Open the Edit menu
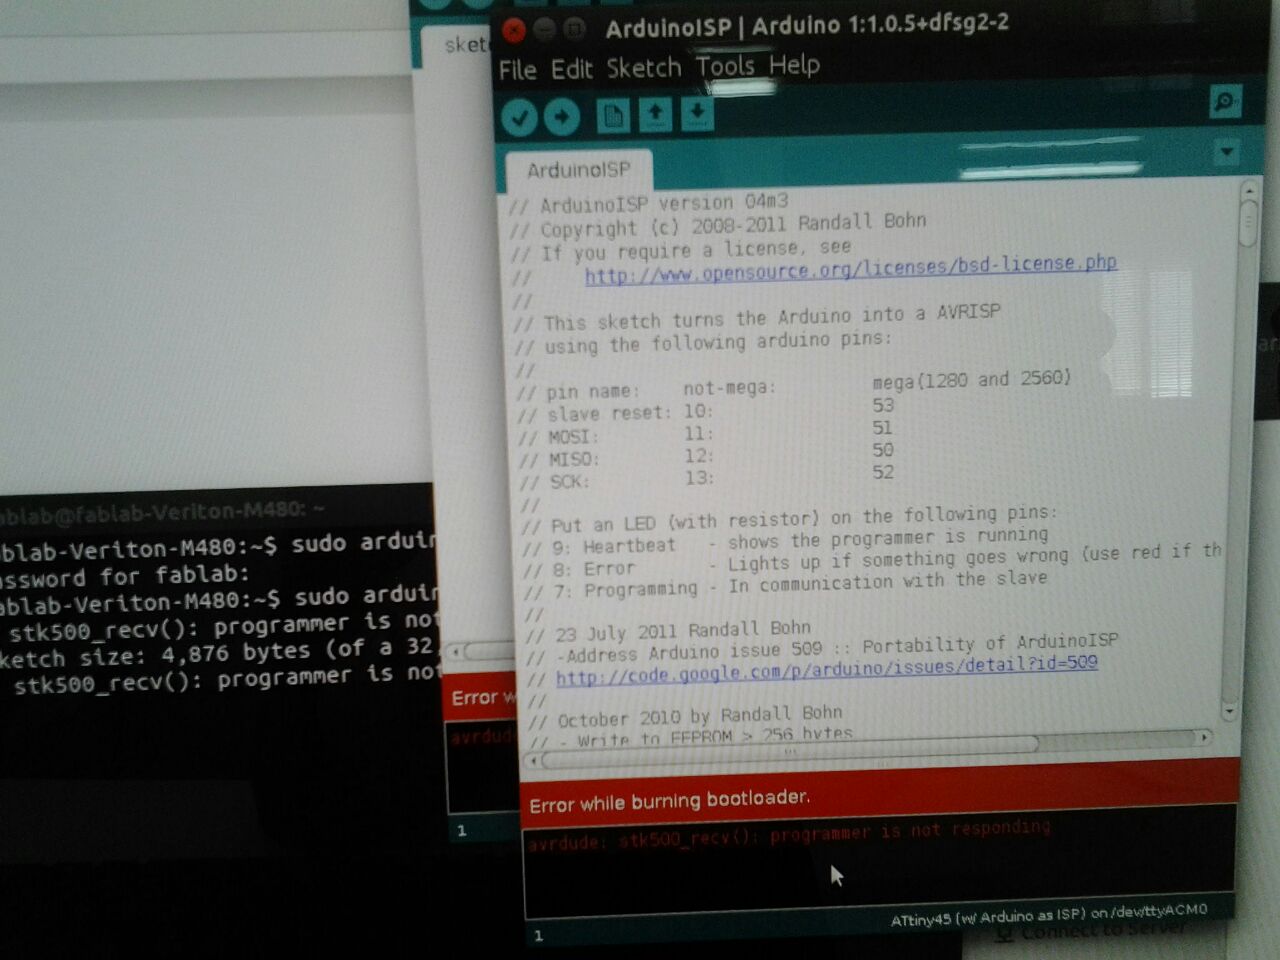This screenshot has height=960, width=1280. 571,69
